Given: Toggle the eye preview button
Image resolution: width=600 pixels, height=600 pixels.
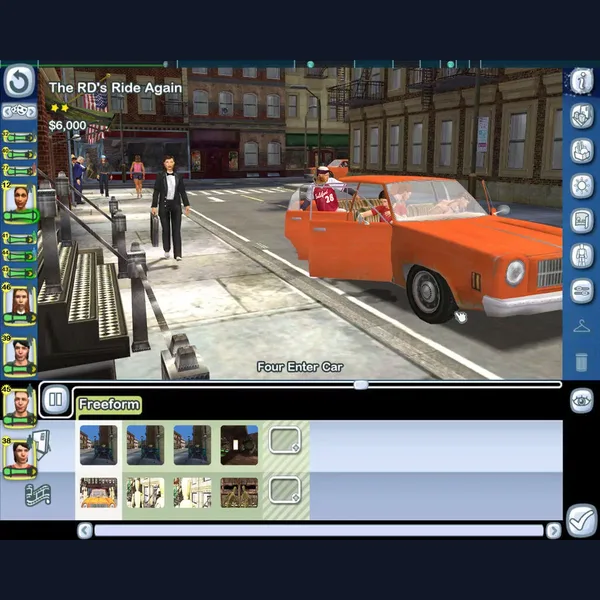Looking at the screenshot, I should click(581, 401).
